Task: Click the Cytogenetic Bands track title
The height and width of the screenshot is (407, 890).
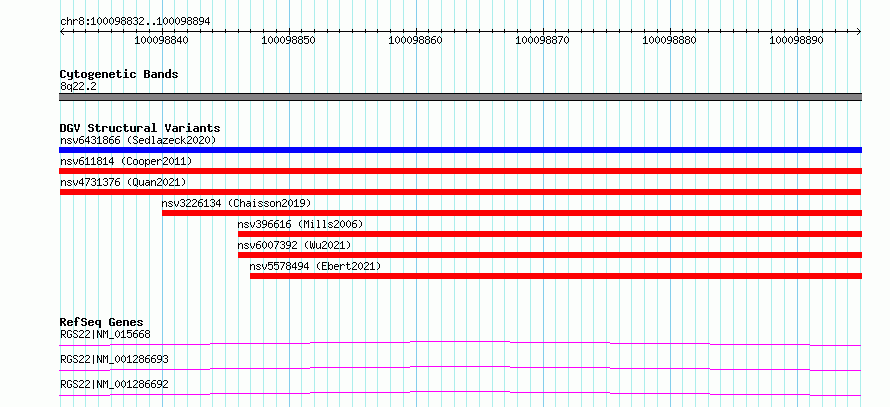Action: [119, 74]
